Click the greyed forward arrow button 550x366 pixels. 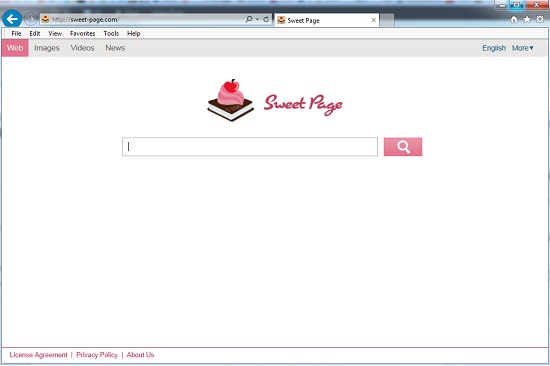point(31,19)
